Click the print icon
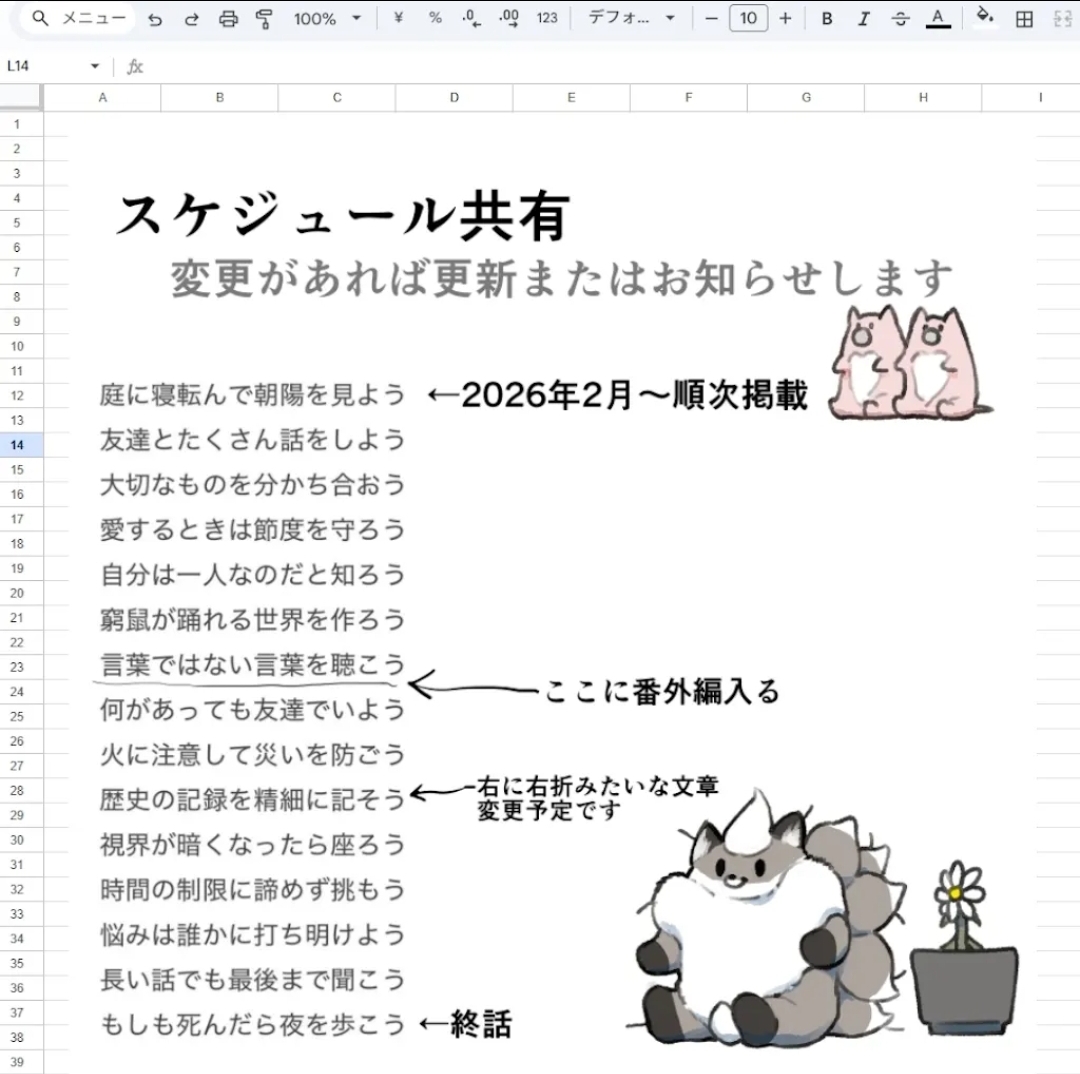Viewport: 1080px width, 1074px height. tap(228, 19)
